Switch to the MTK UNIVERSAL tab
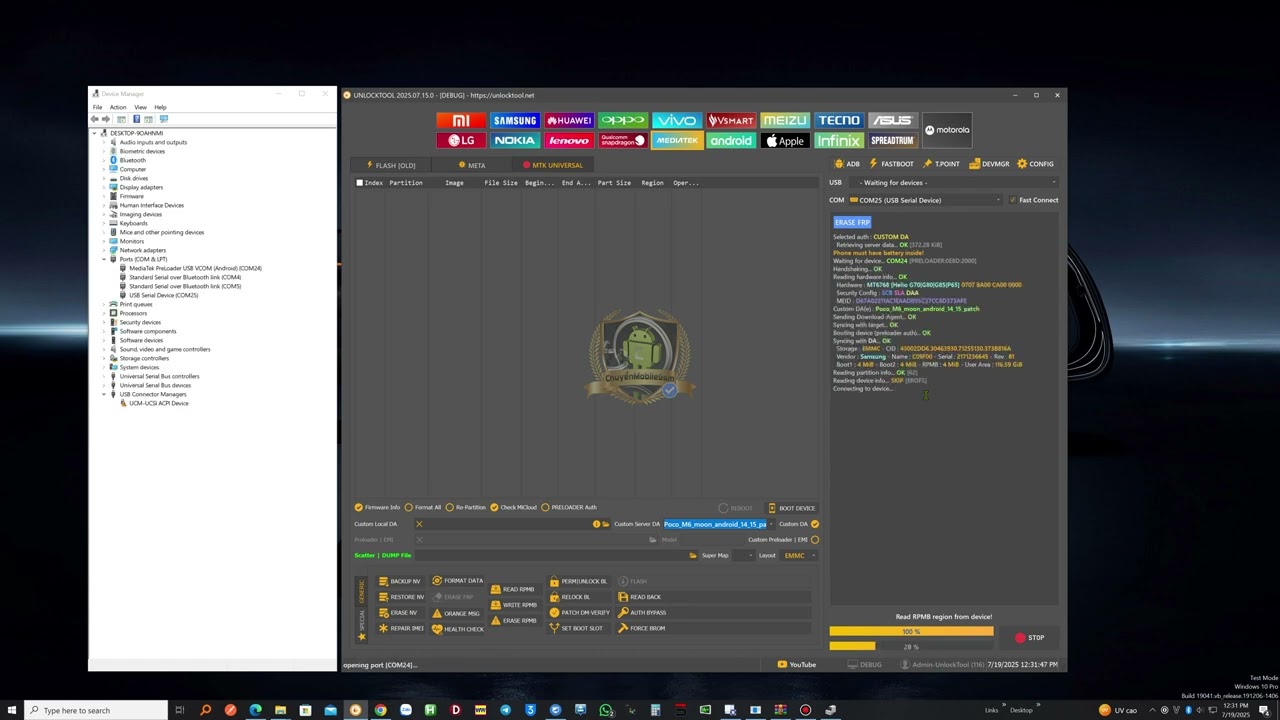 coord(553,165)
